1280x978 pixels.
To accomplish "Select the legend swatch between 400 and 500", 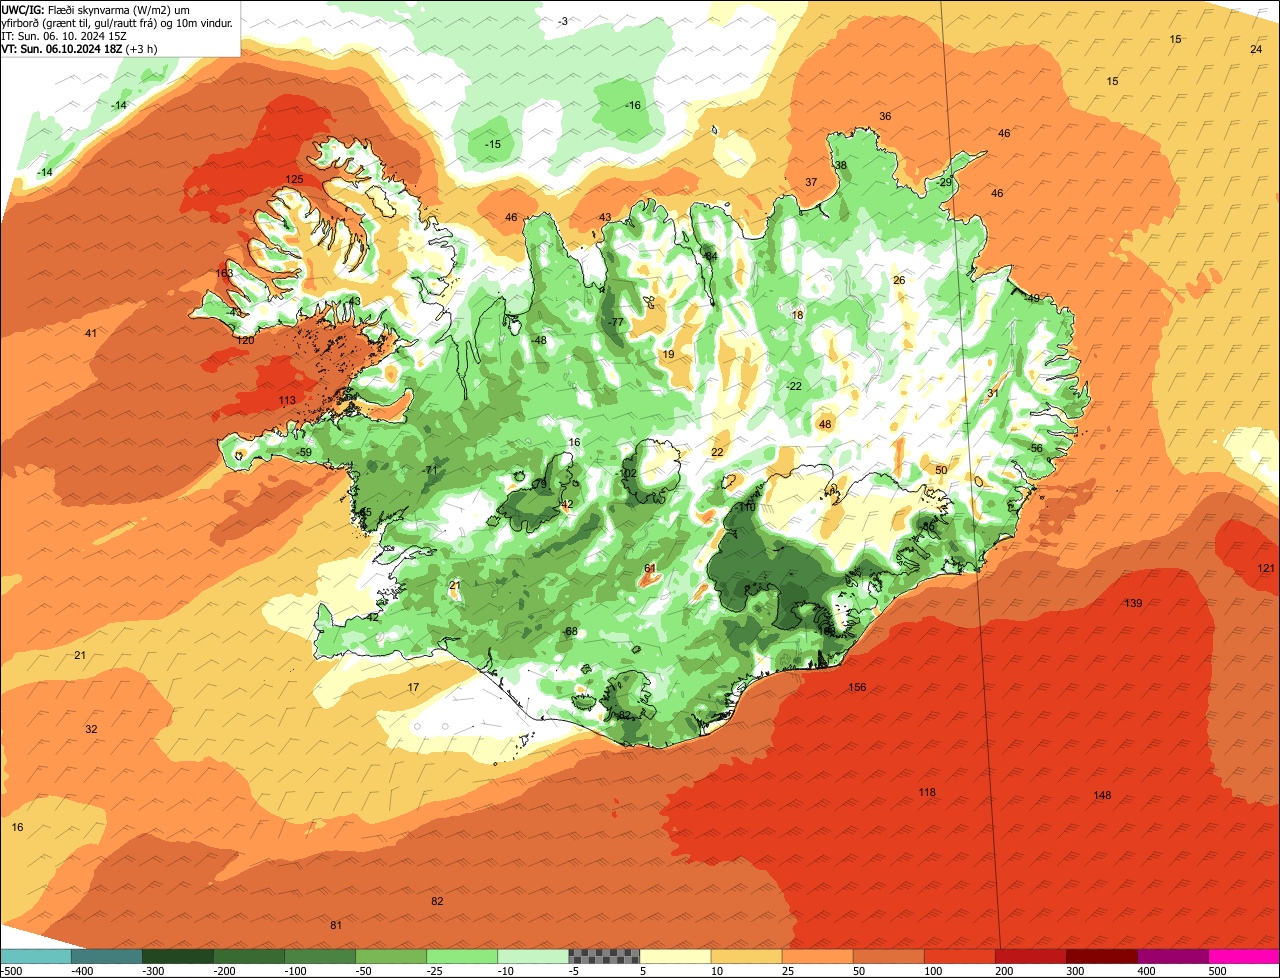I will [1173, 956].
